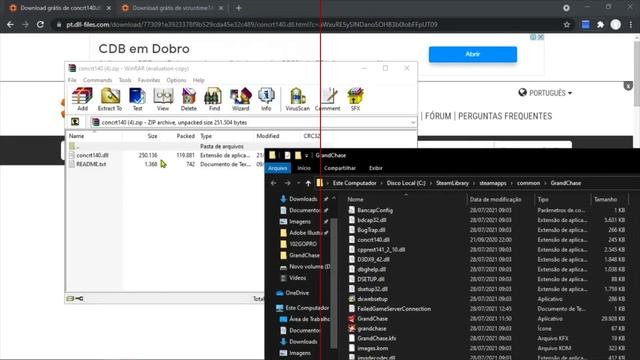
Task: Click common in the Explorer breadcrumb
Action: coord(528,183)
